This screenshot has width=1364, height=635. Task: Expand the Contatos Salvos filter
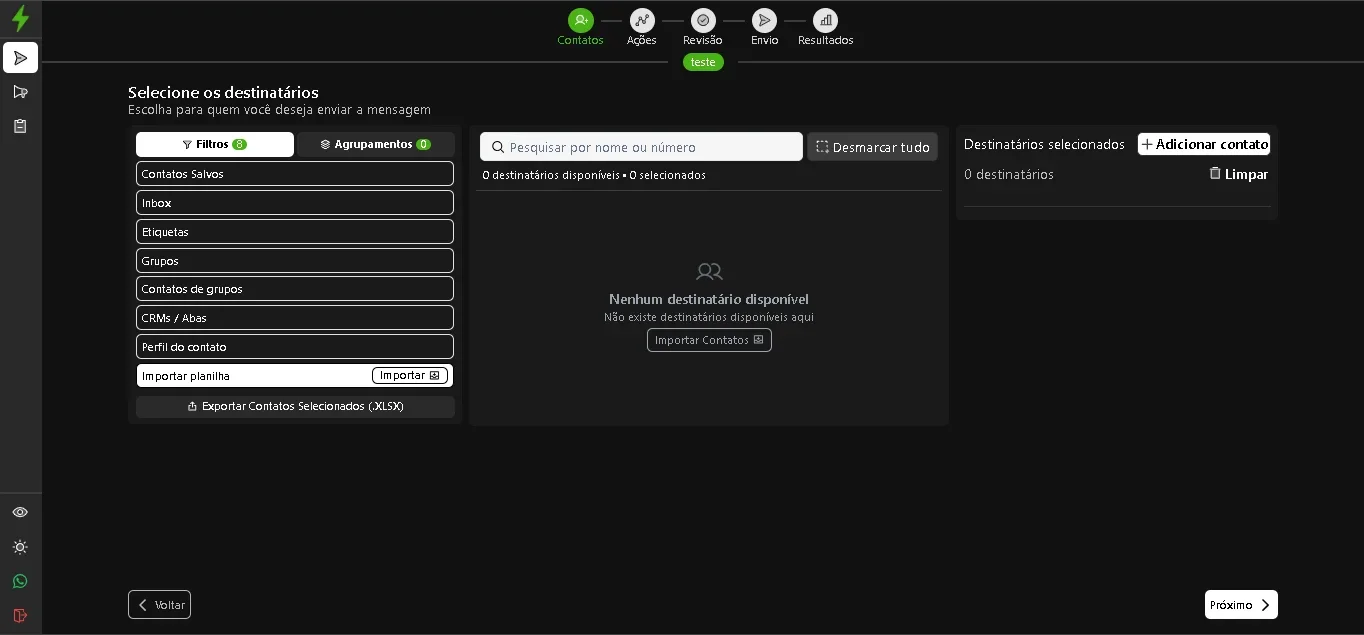[x=295, y=174]
